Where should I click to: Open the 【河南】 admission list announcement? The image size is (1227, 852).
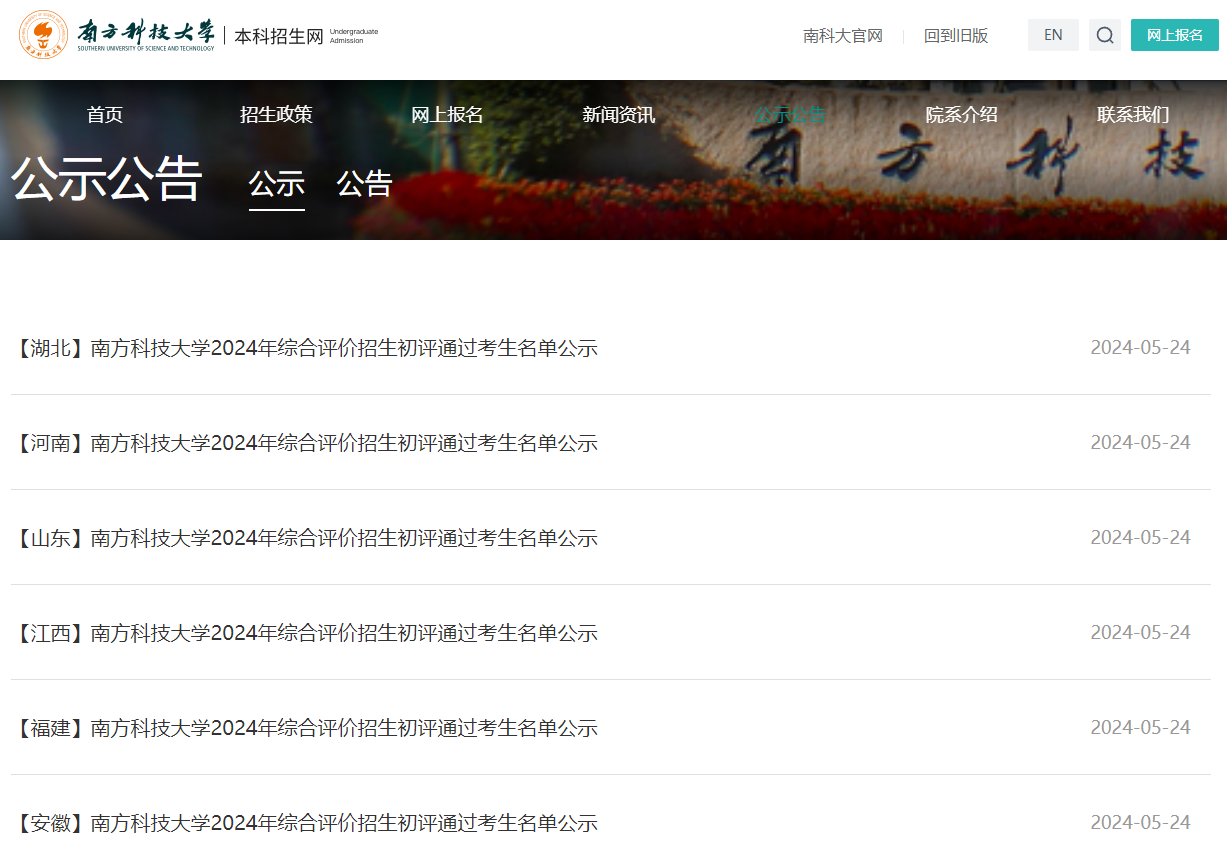pos(305,443)
